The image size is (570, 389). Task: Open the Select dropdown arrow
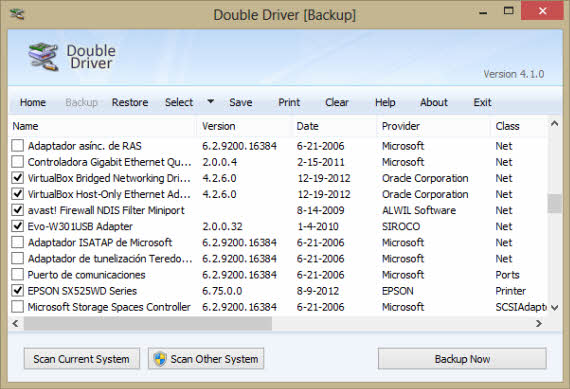[x=210, y=101]
